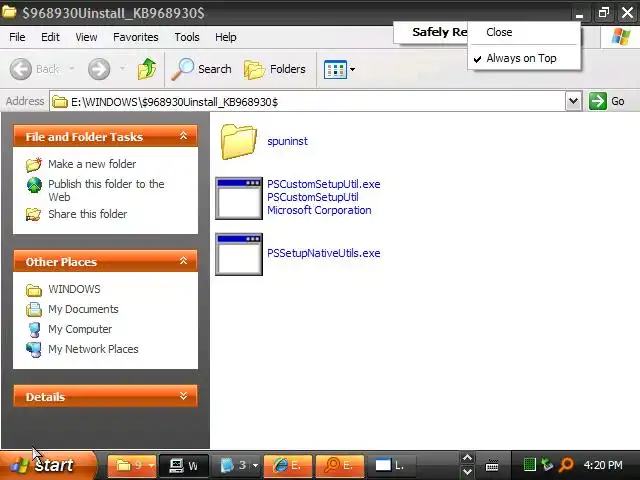Image resolution: width=640 pixels, height=480 pixels.
Task: Open the Forward button history dropdown arrow
Action: click(x=122, y=69)
